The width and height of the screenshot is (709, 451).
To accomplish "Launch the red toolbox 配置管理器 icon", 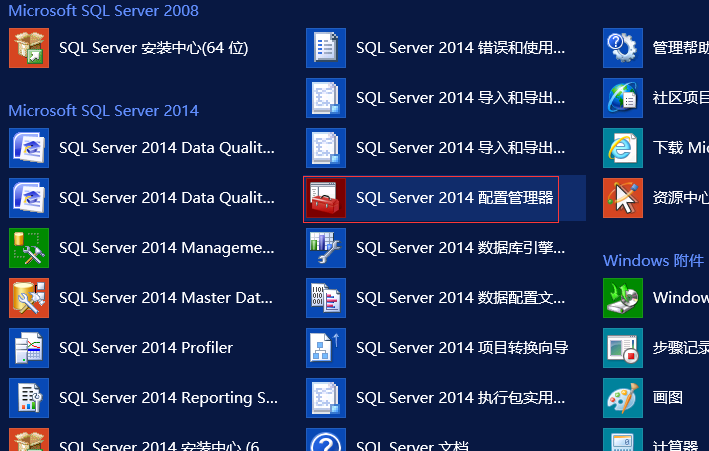I will point(326,198).
